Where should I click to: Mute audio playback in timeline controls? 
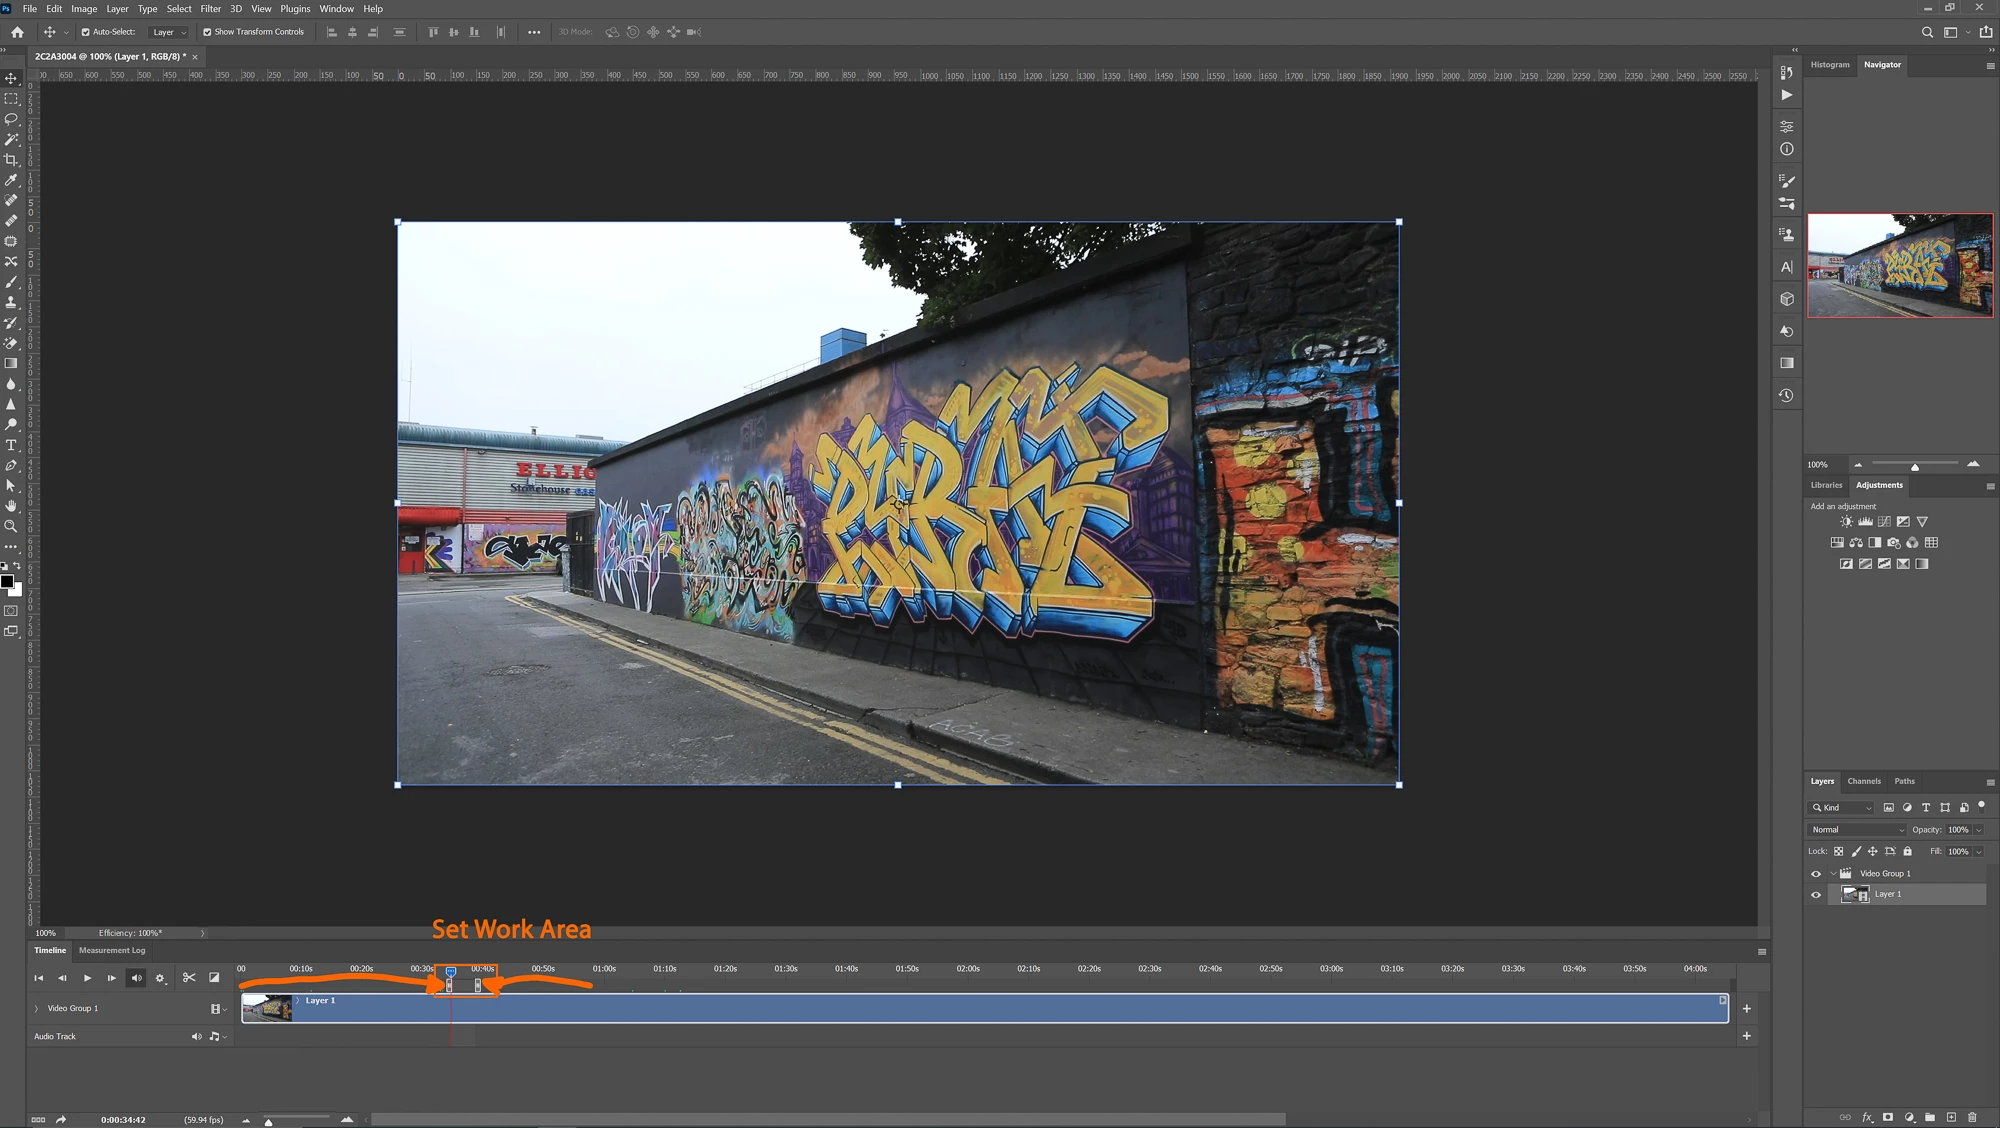click(x=136, y=978)
